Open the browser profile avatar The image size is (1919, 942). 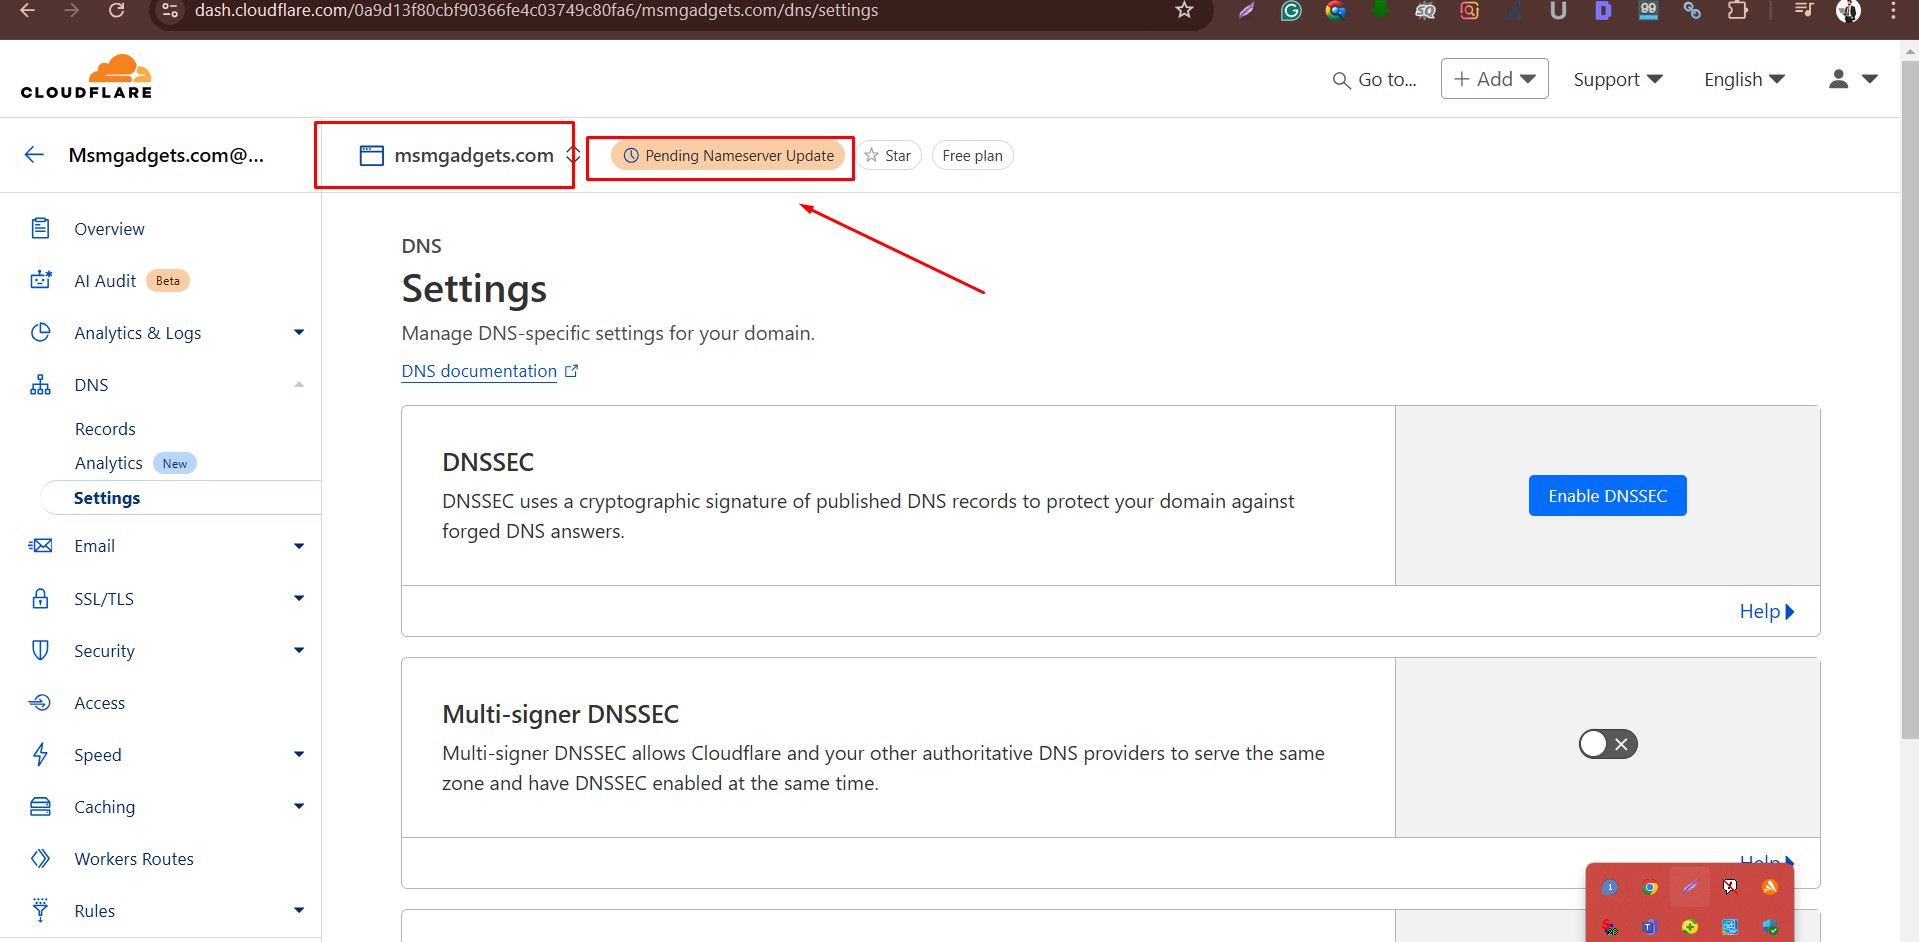click(1848, 11)
